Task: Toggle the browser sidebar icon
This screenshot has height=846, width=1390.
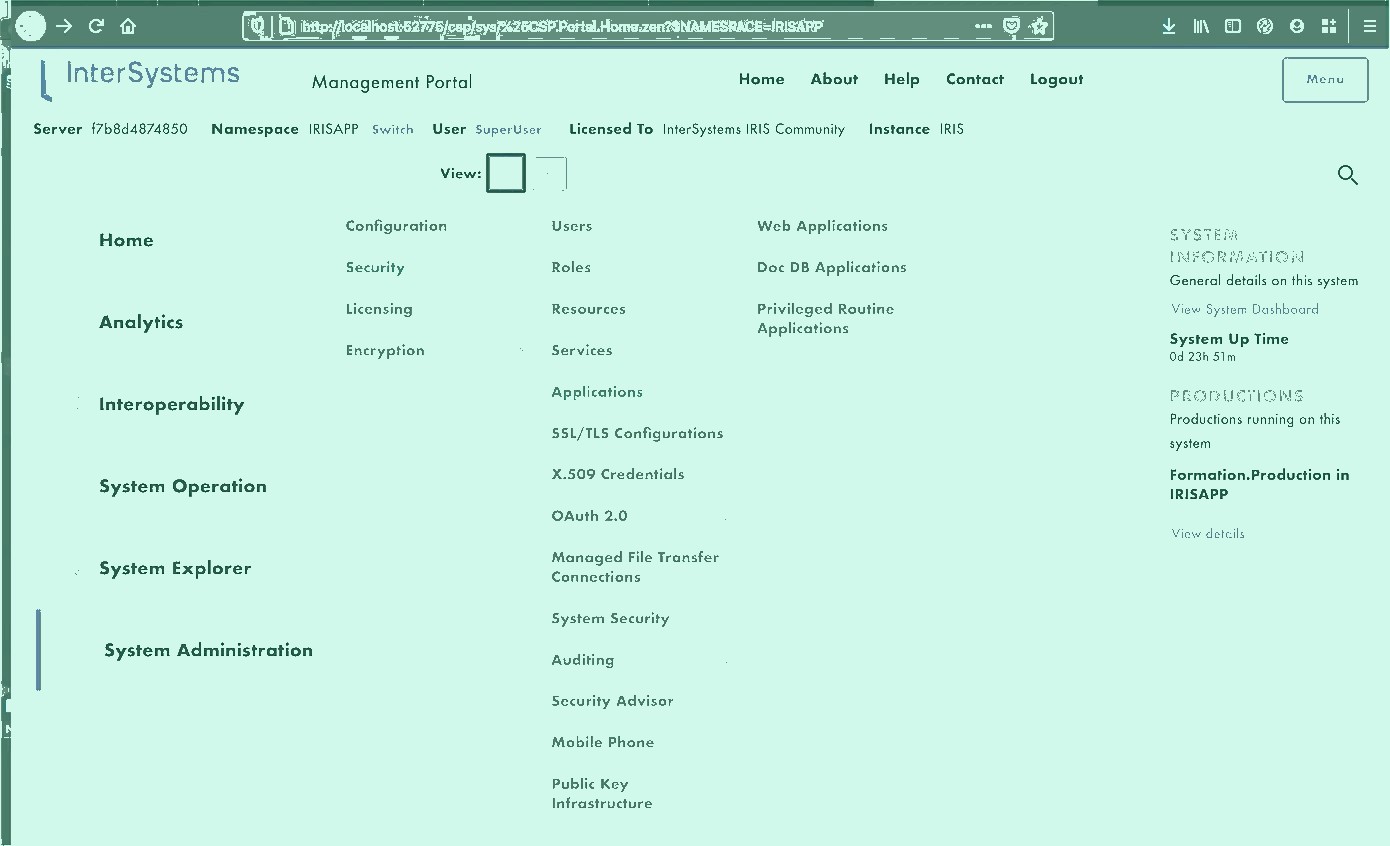Action: coord(1232,26)
